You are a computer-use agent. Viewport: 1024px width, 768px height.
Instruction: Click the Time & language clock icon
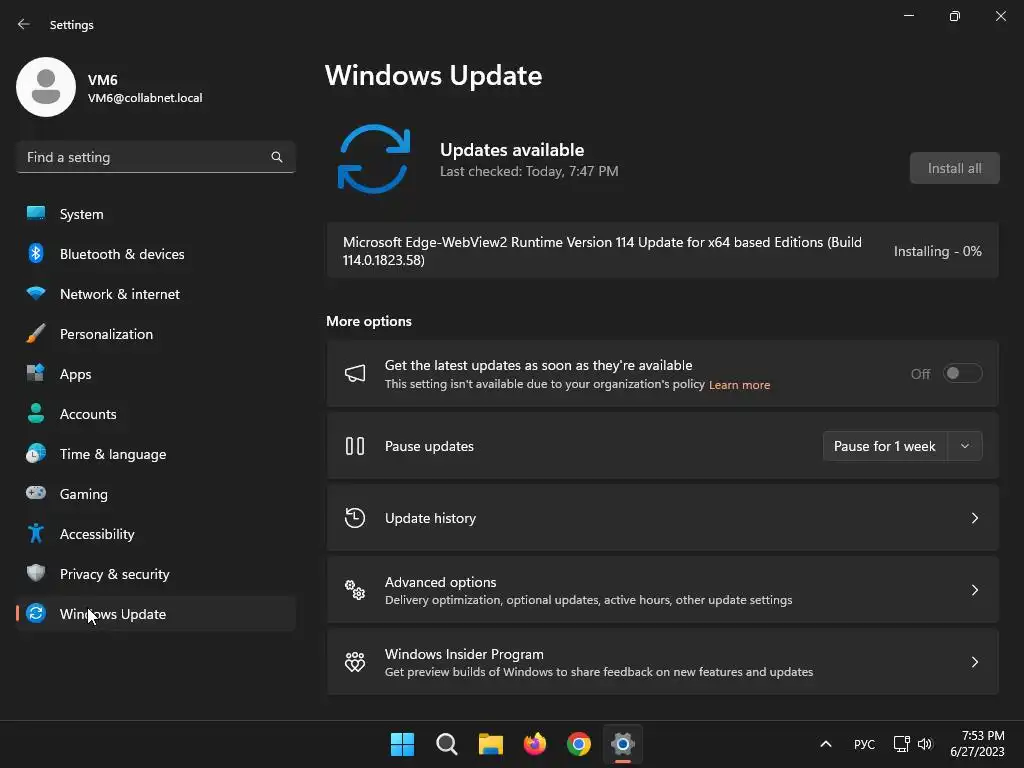36,453
